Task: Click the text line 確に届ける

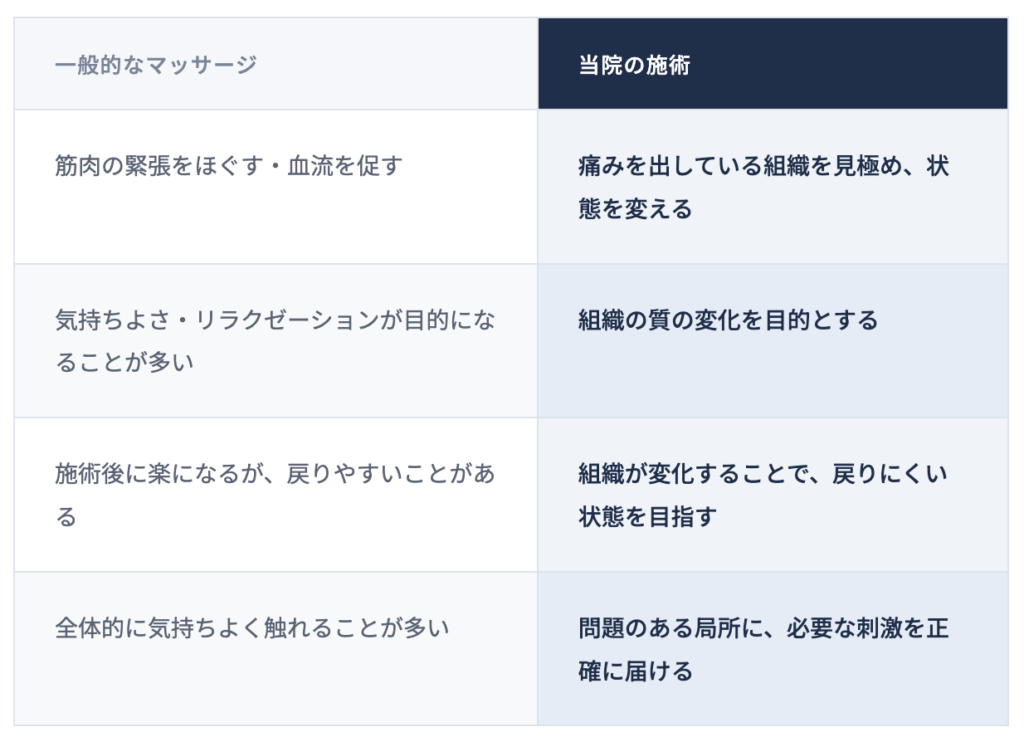Action: pos(635,671)
